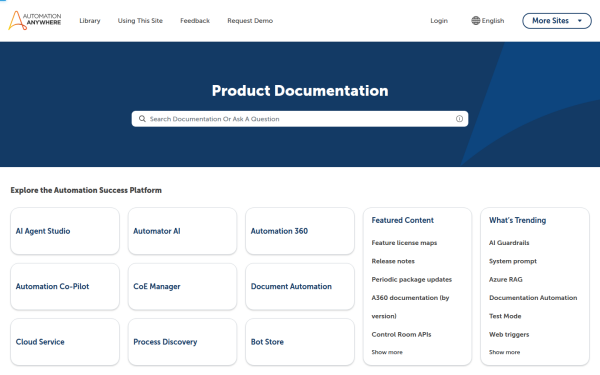Click Explore the Automation Success Platform heading
The image size is (600, 375).
click(x=86, y=190)
